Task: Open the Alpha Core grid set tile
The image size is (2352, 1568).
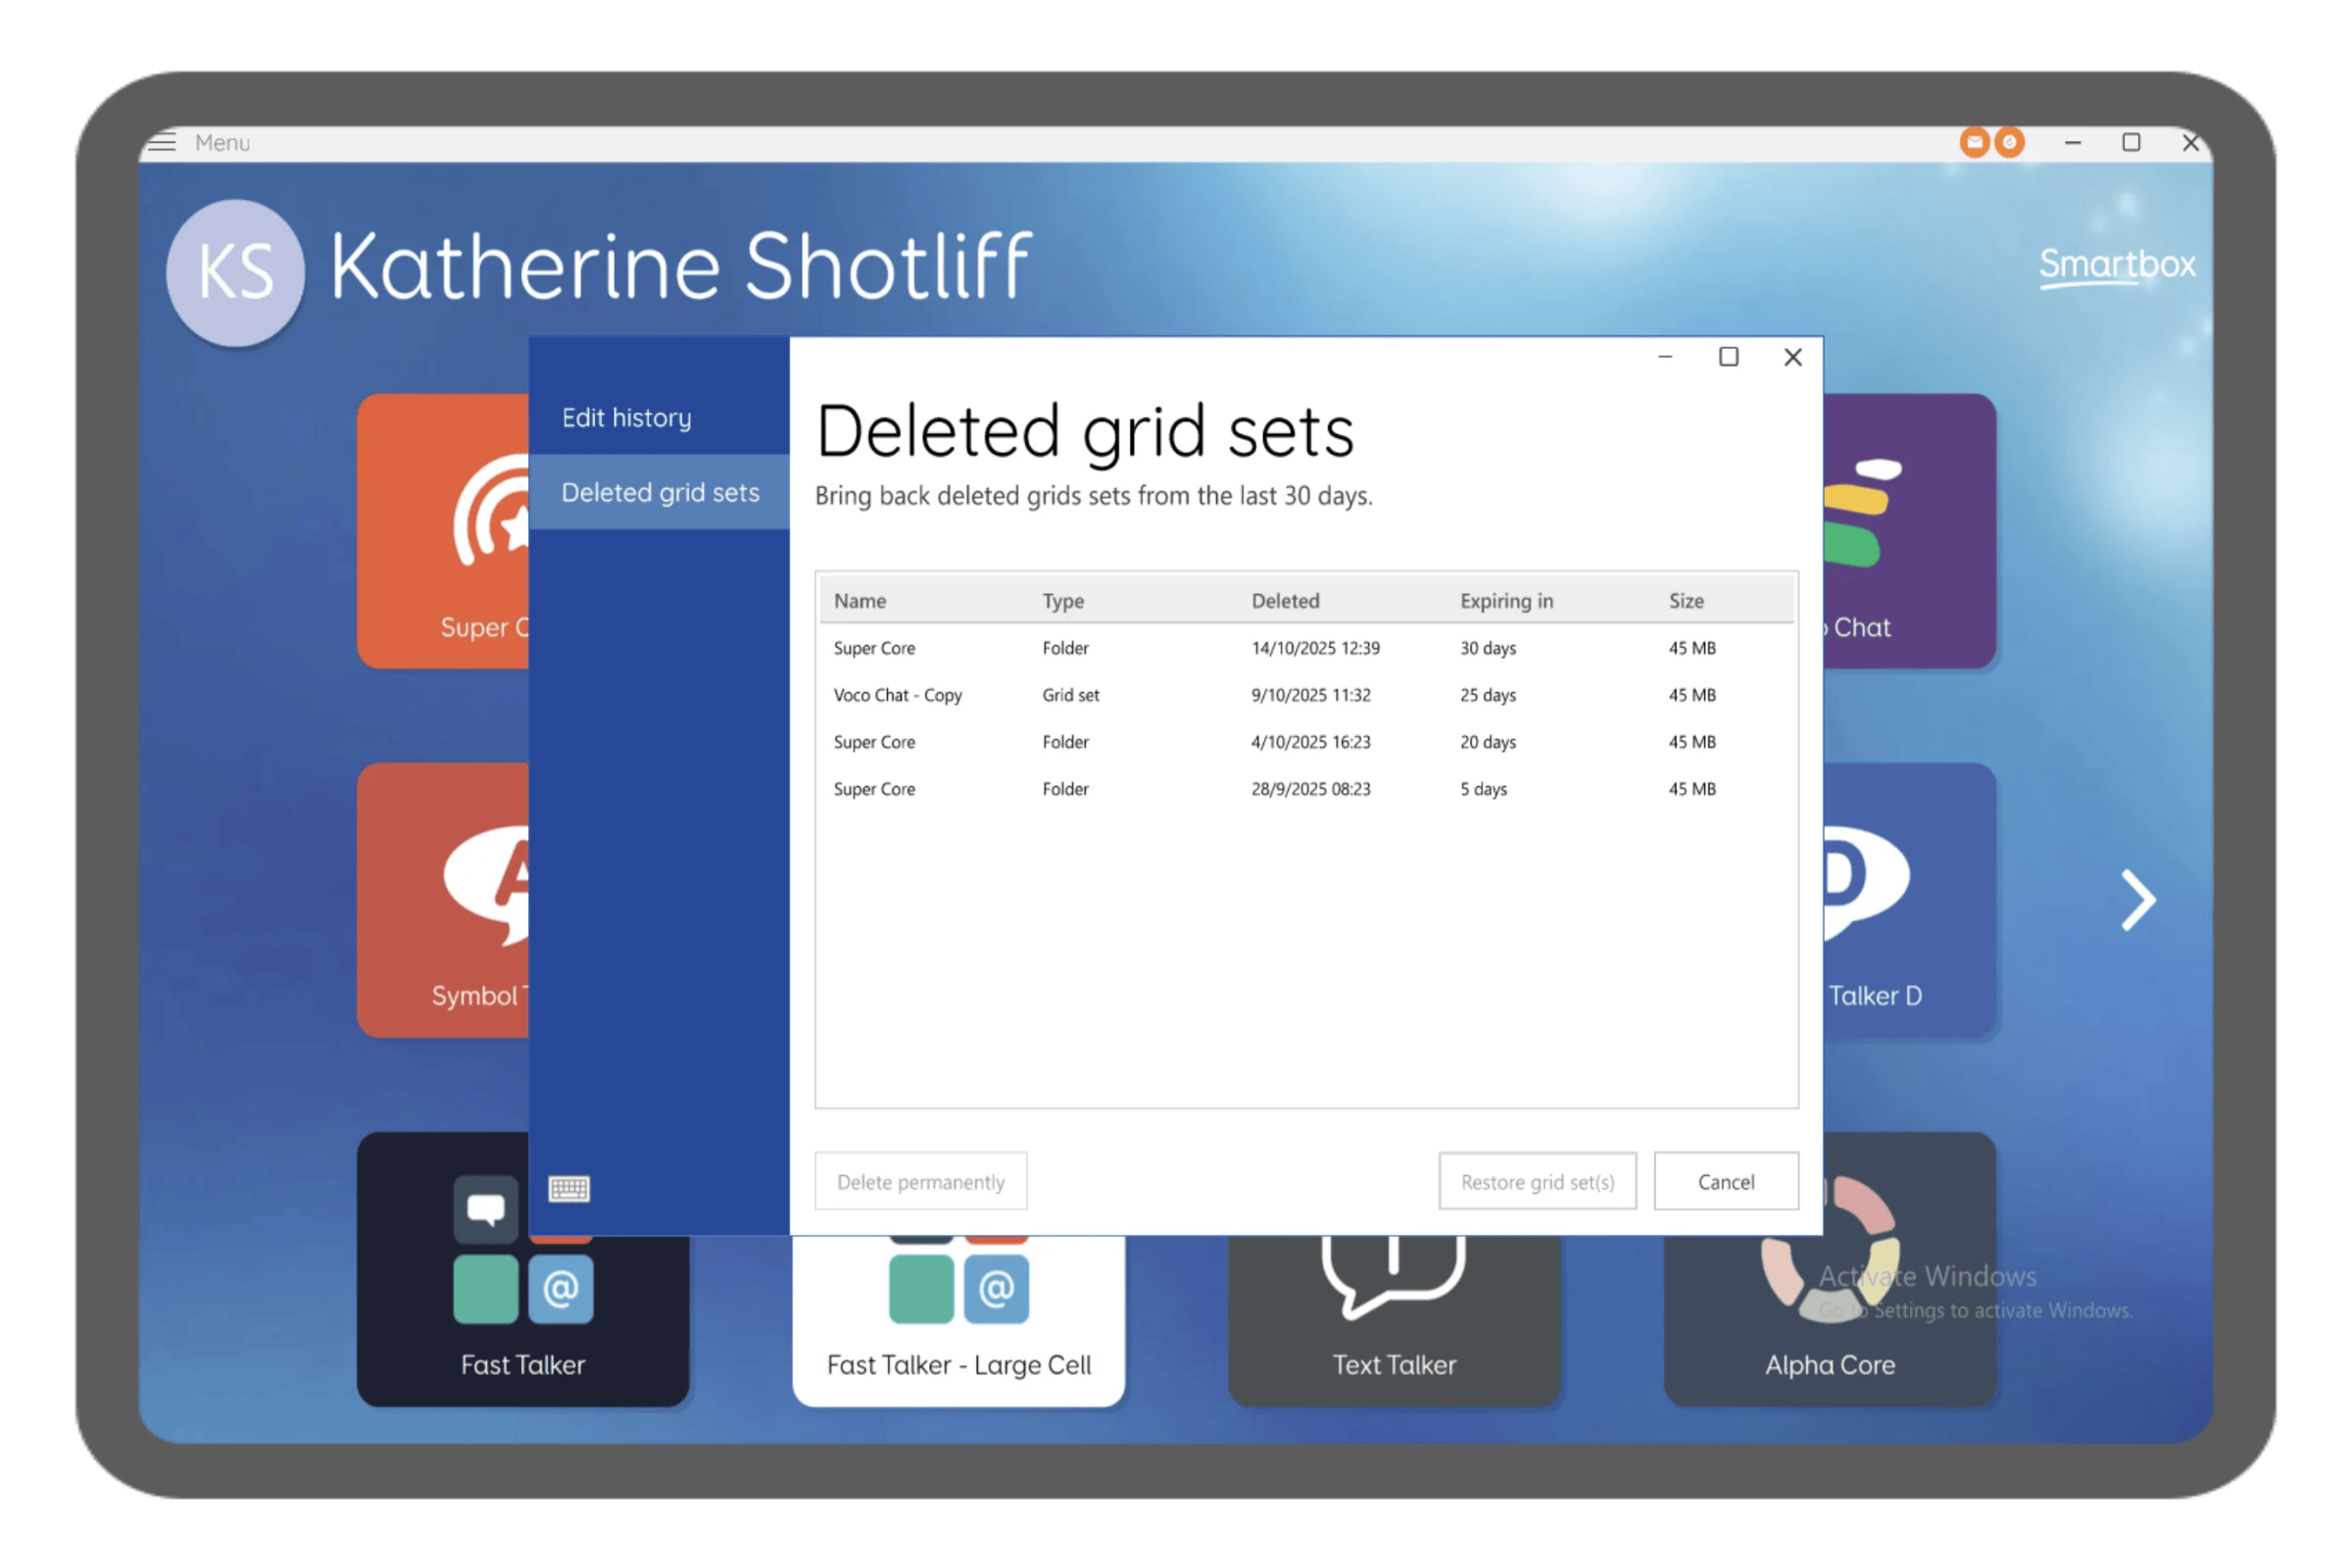Action: (x=1830, y=1320)
